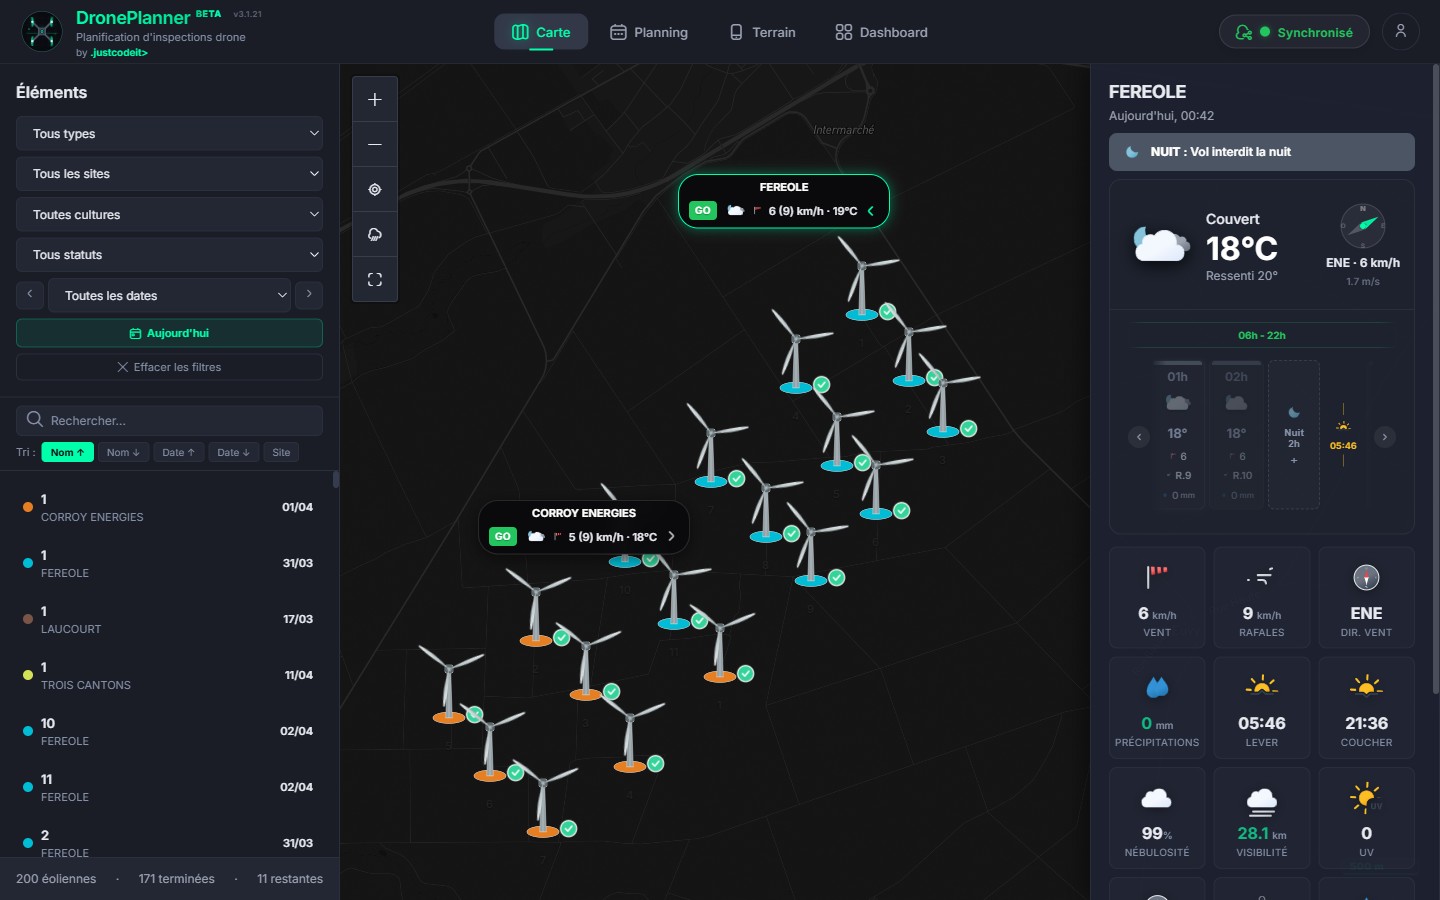Screen dimensions: 1440x900
Task: Click the RAFALES gust icon
Action: (1261, 577)
